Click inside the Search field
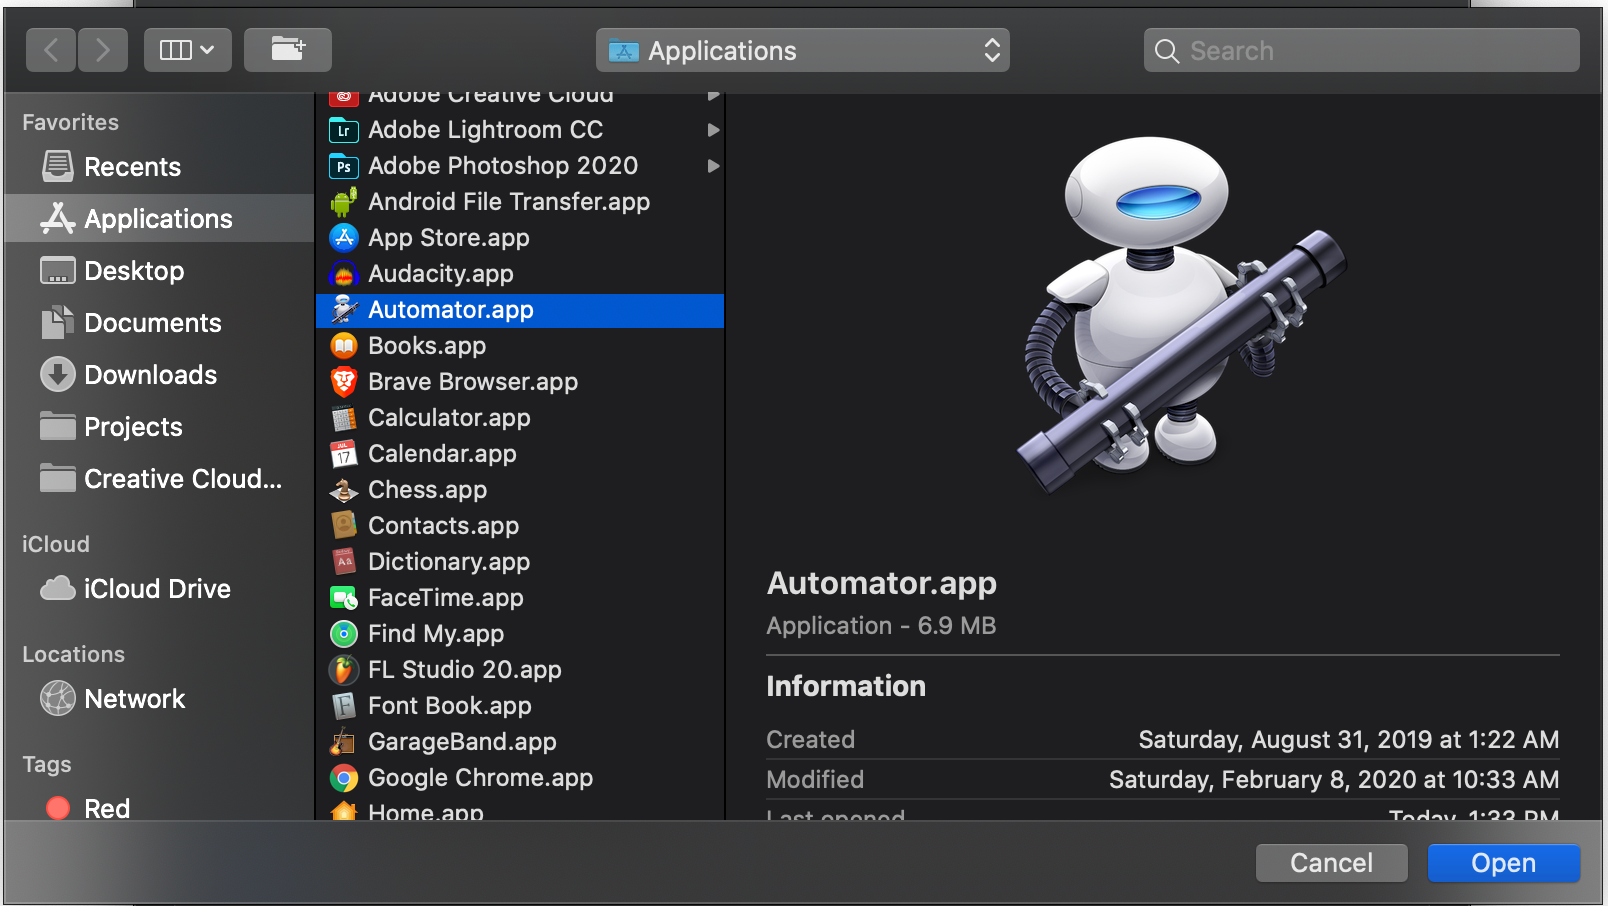 pyautogui.click(x=1362, y=50)
